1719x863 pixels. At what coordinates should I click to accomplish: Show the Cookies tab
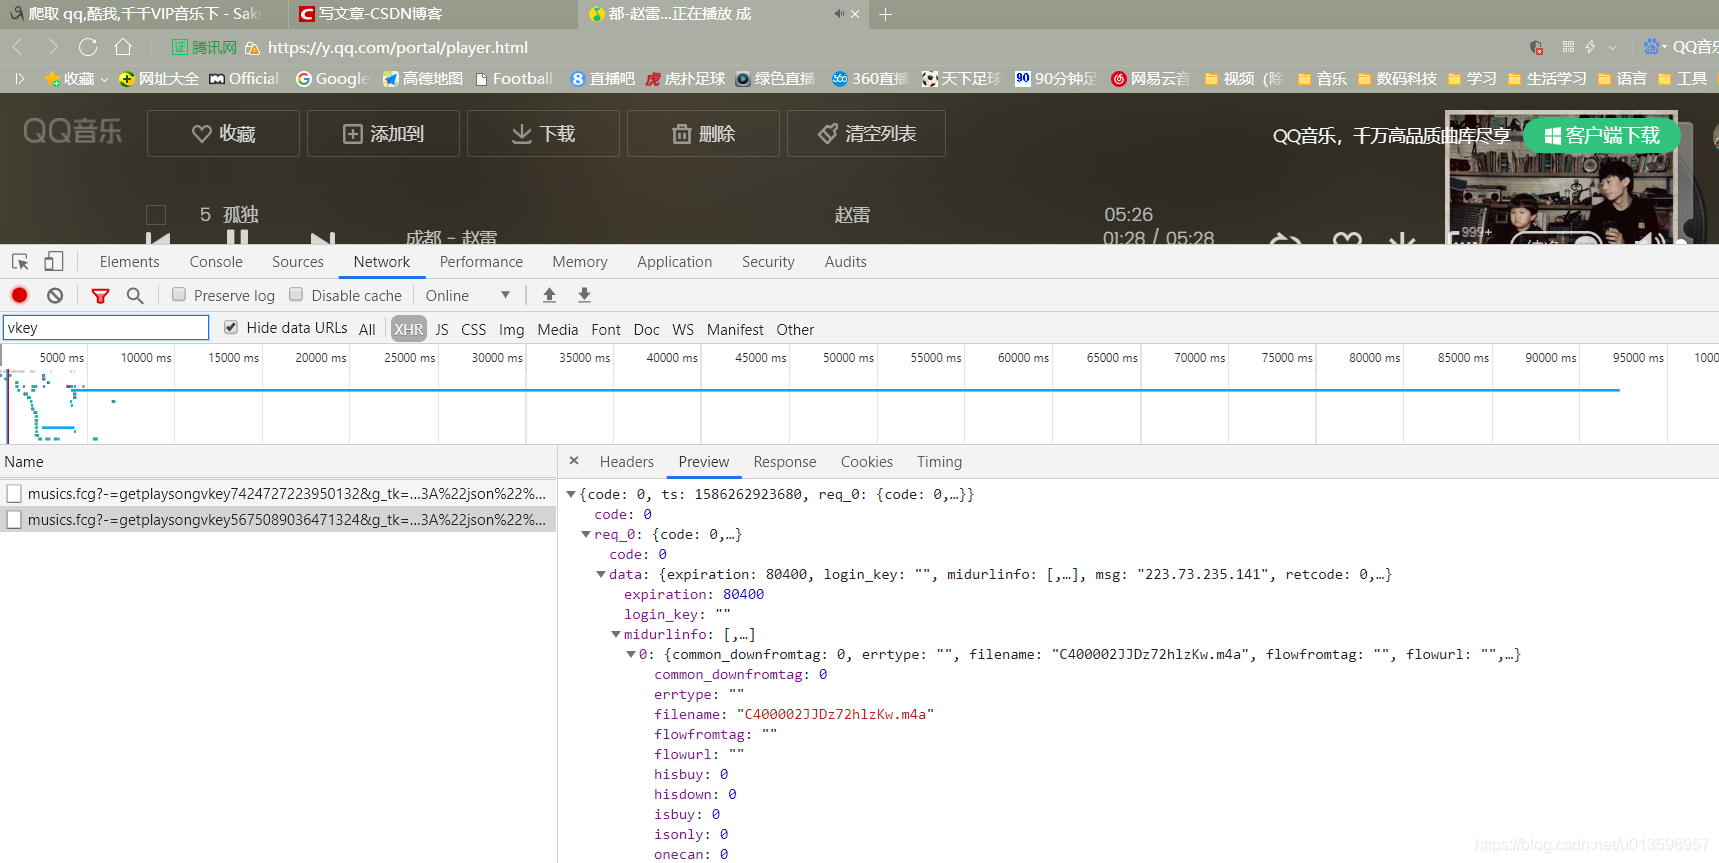click(867, 462)
